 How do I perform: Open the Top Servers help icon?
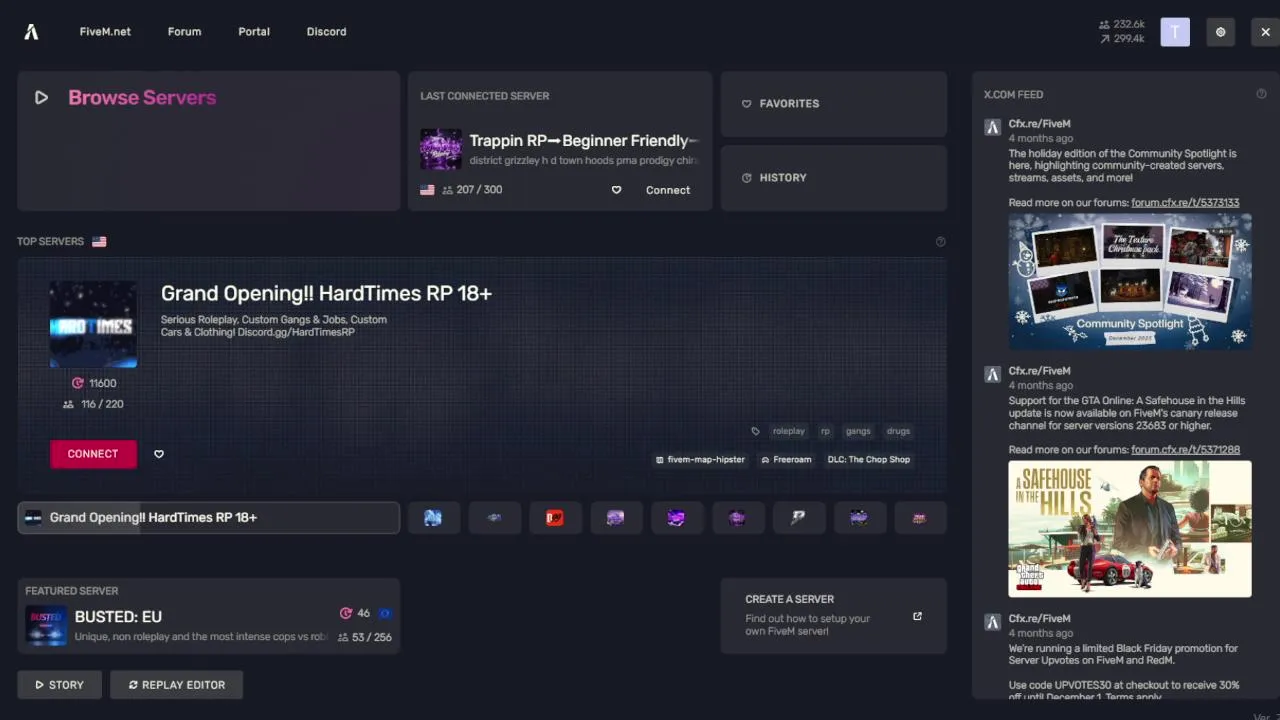point(940,241)
